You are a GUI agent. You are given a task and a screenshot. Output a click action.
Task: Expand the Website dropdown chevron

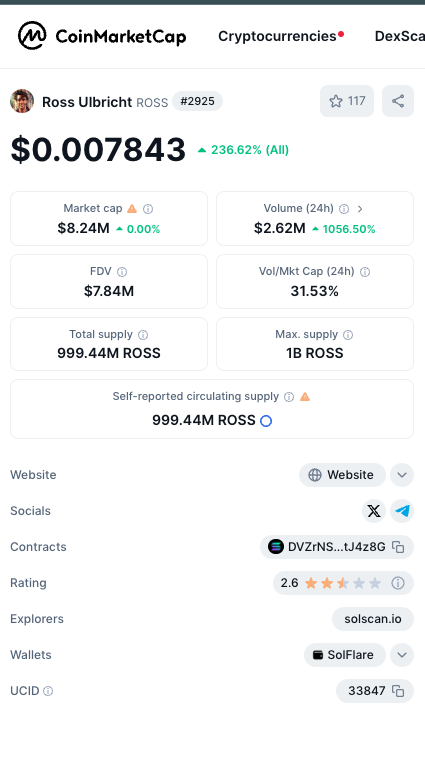point(402,475)
